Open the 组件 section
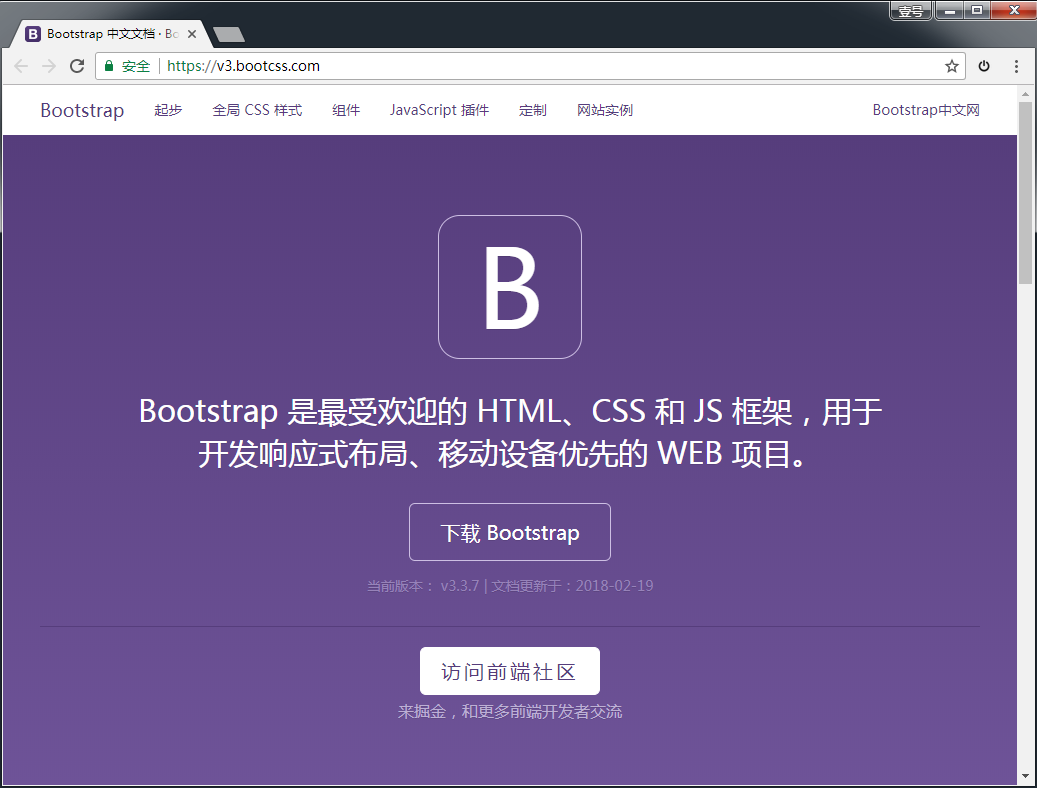The height and width of the screenshot is (788, 1037). pyautogui.click(x=346, y=110)
